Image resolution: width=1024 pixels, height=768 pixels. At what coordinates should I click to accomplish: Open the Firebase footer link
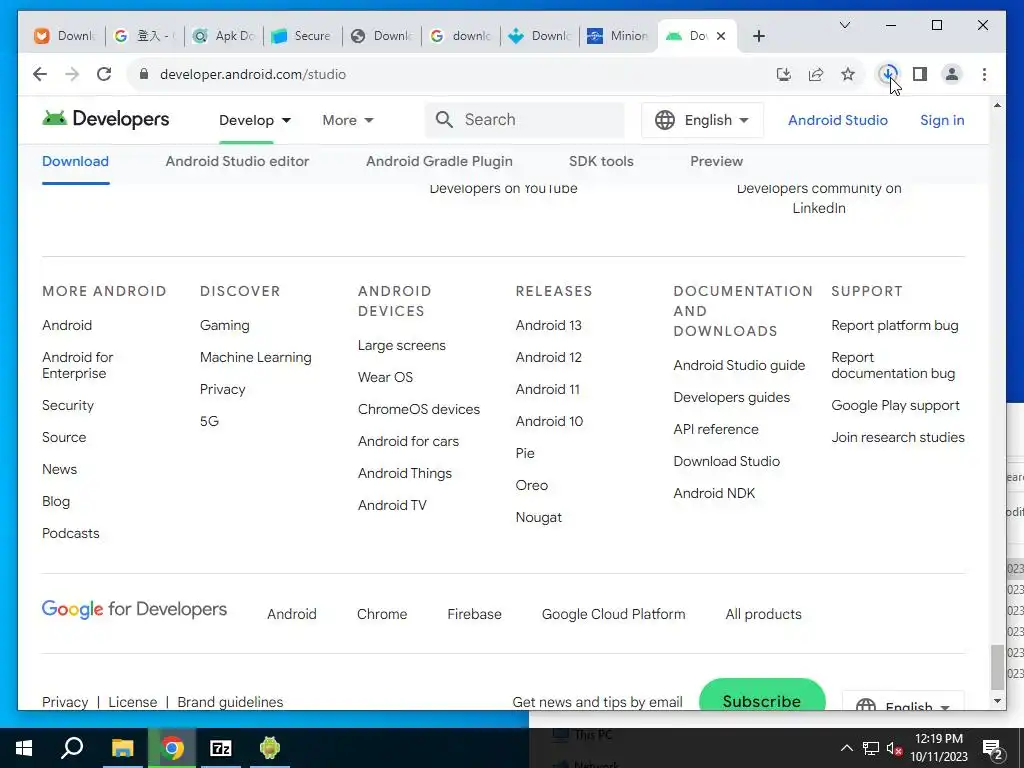click(x=474, y=614)
